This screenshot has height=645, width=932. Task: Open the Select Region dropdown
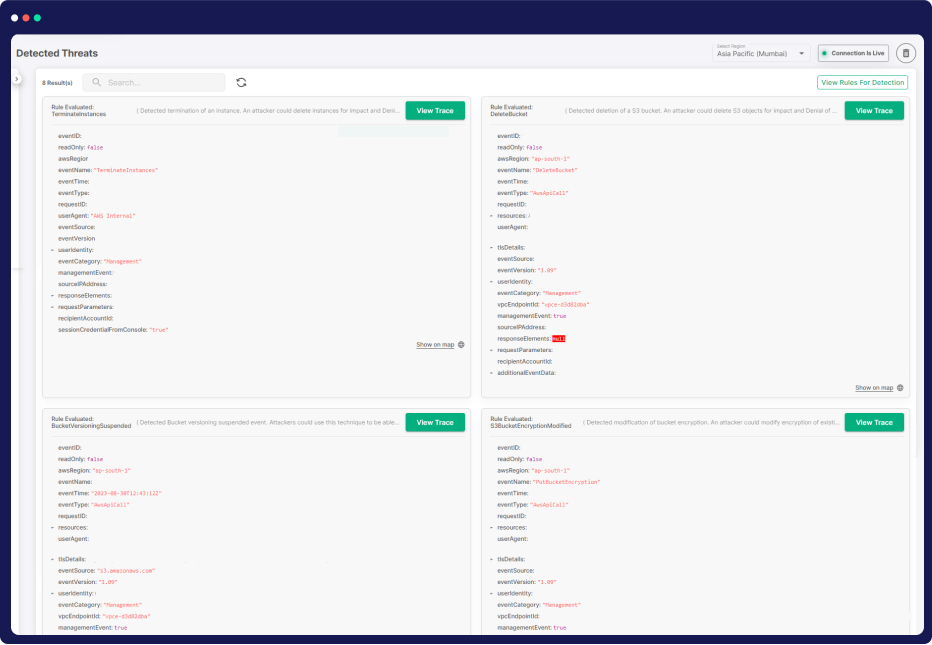(762, 53)
